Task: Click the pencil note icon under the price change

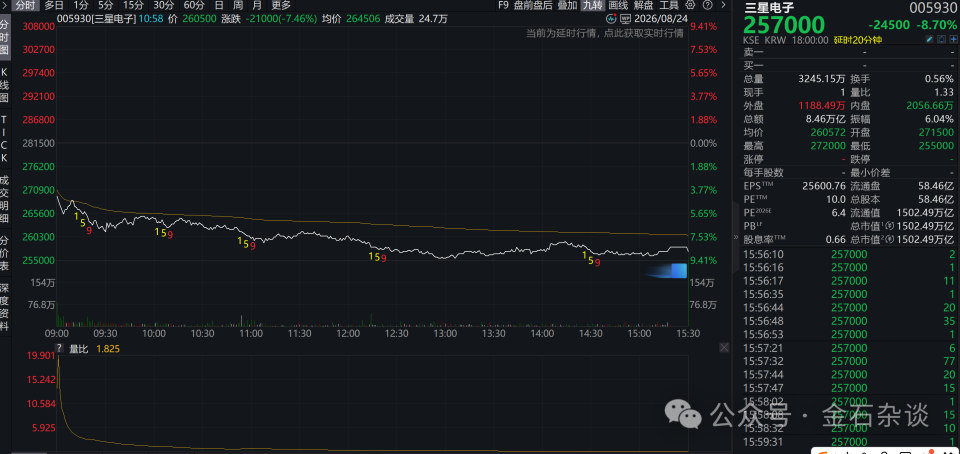Action: (929, 40)
